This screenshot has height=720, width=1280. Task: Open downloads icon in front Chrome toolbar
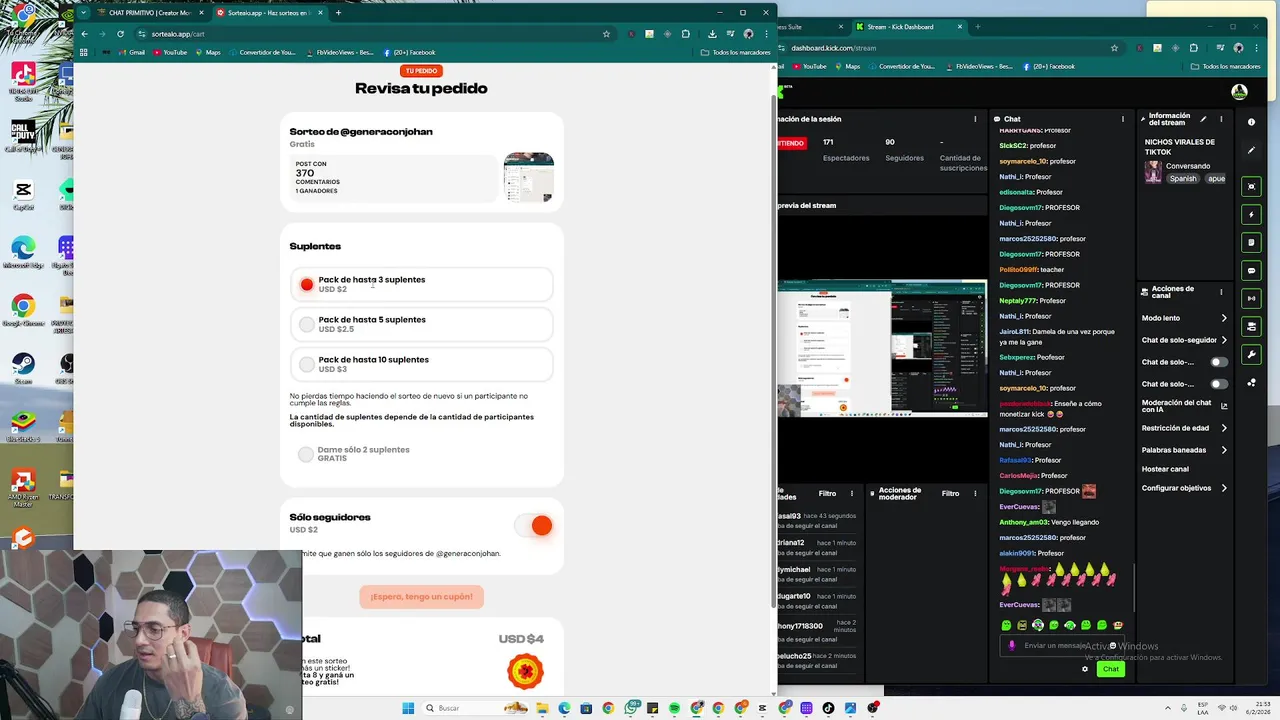[712, 34]
